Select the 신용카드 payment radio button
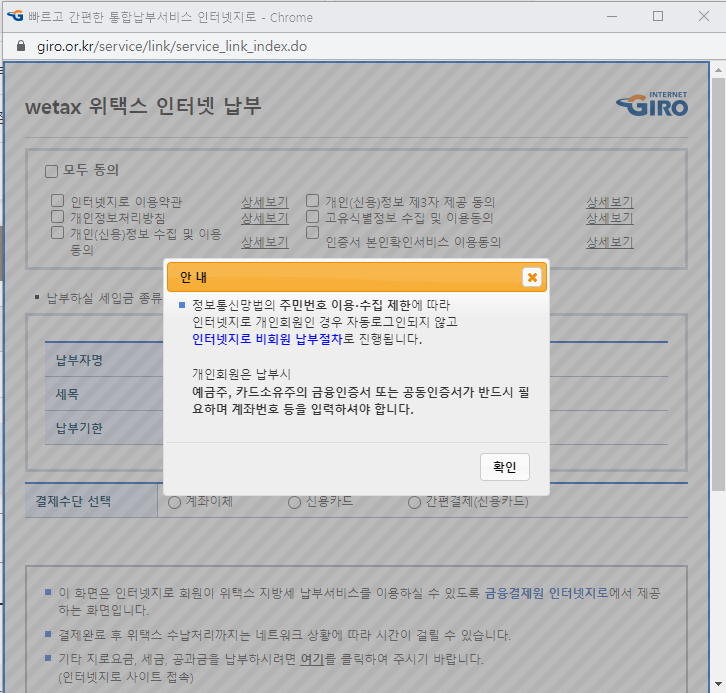This screenshot has height=693, width=726. pos(294,502)
